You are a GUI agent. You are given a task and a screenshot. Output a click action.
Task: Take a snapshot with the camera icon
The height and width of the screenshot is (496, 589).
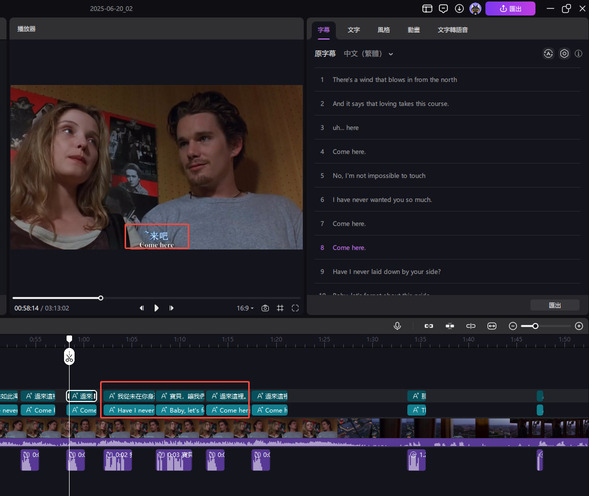265,308
